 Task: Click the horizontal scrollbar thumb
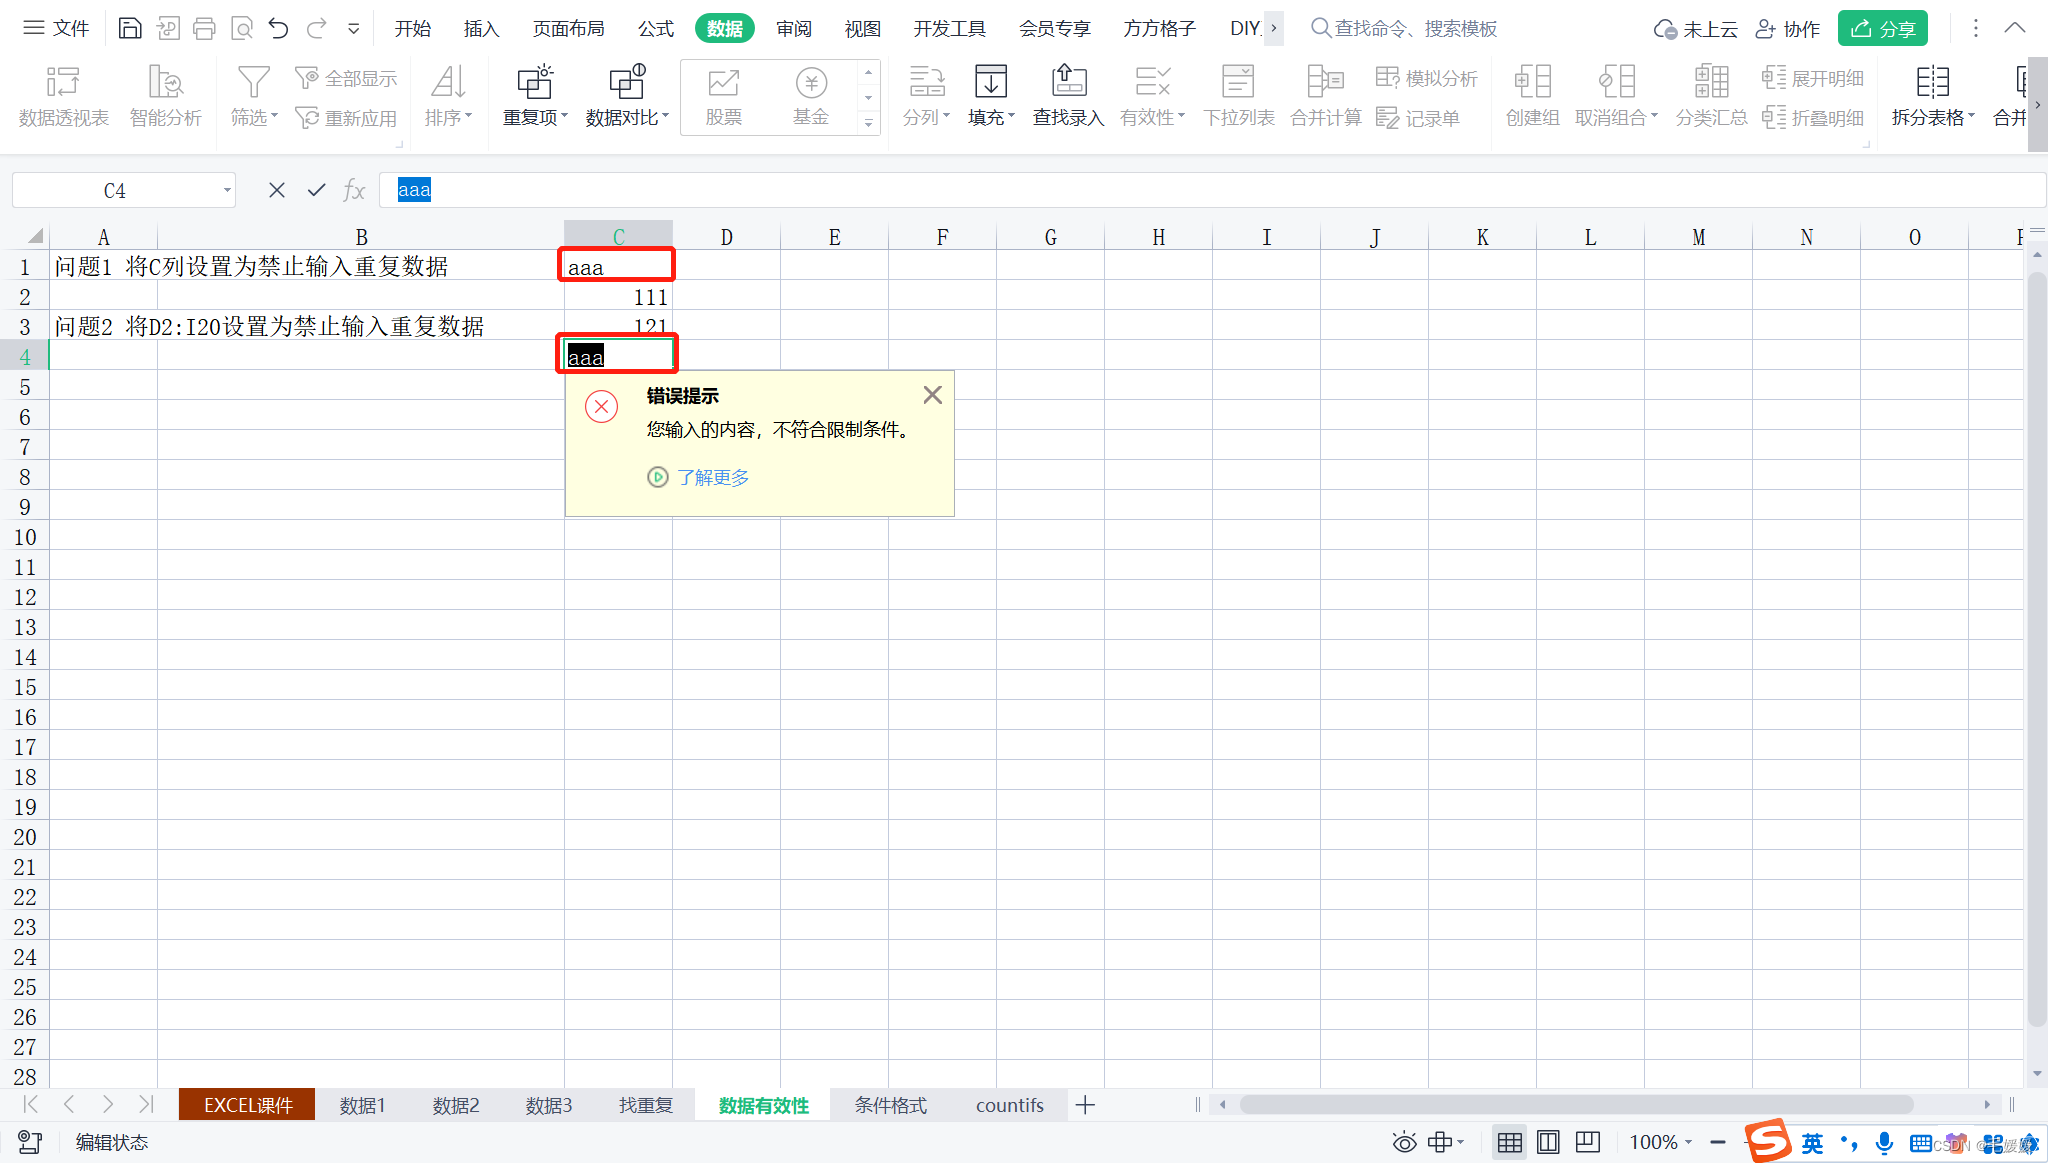pos(1576,1104)
